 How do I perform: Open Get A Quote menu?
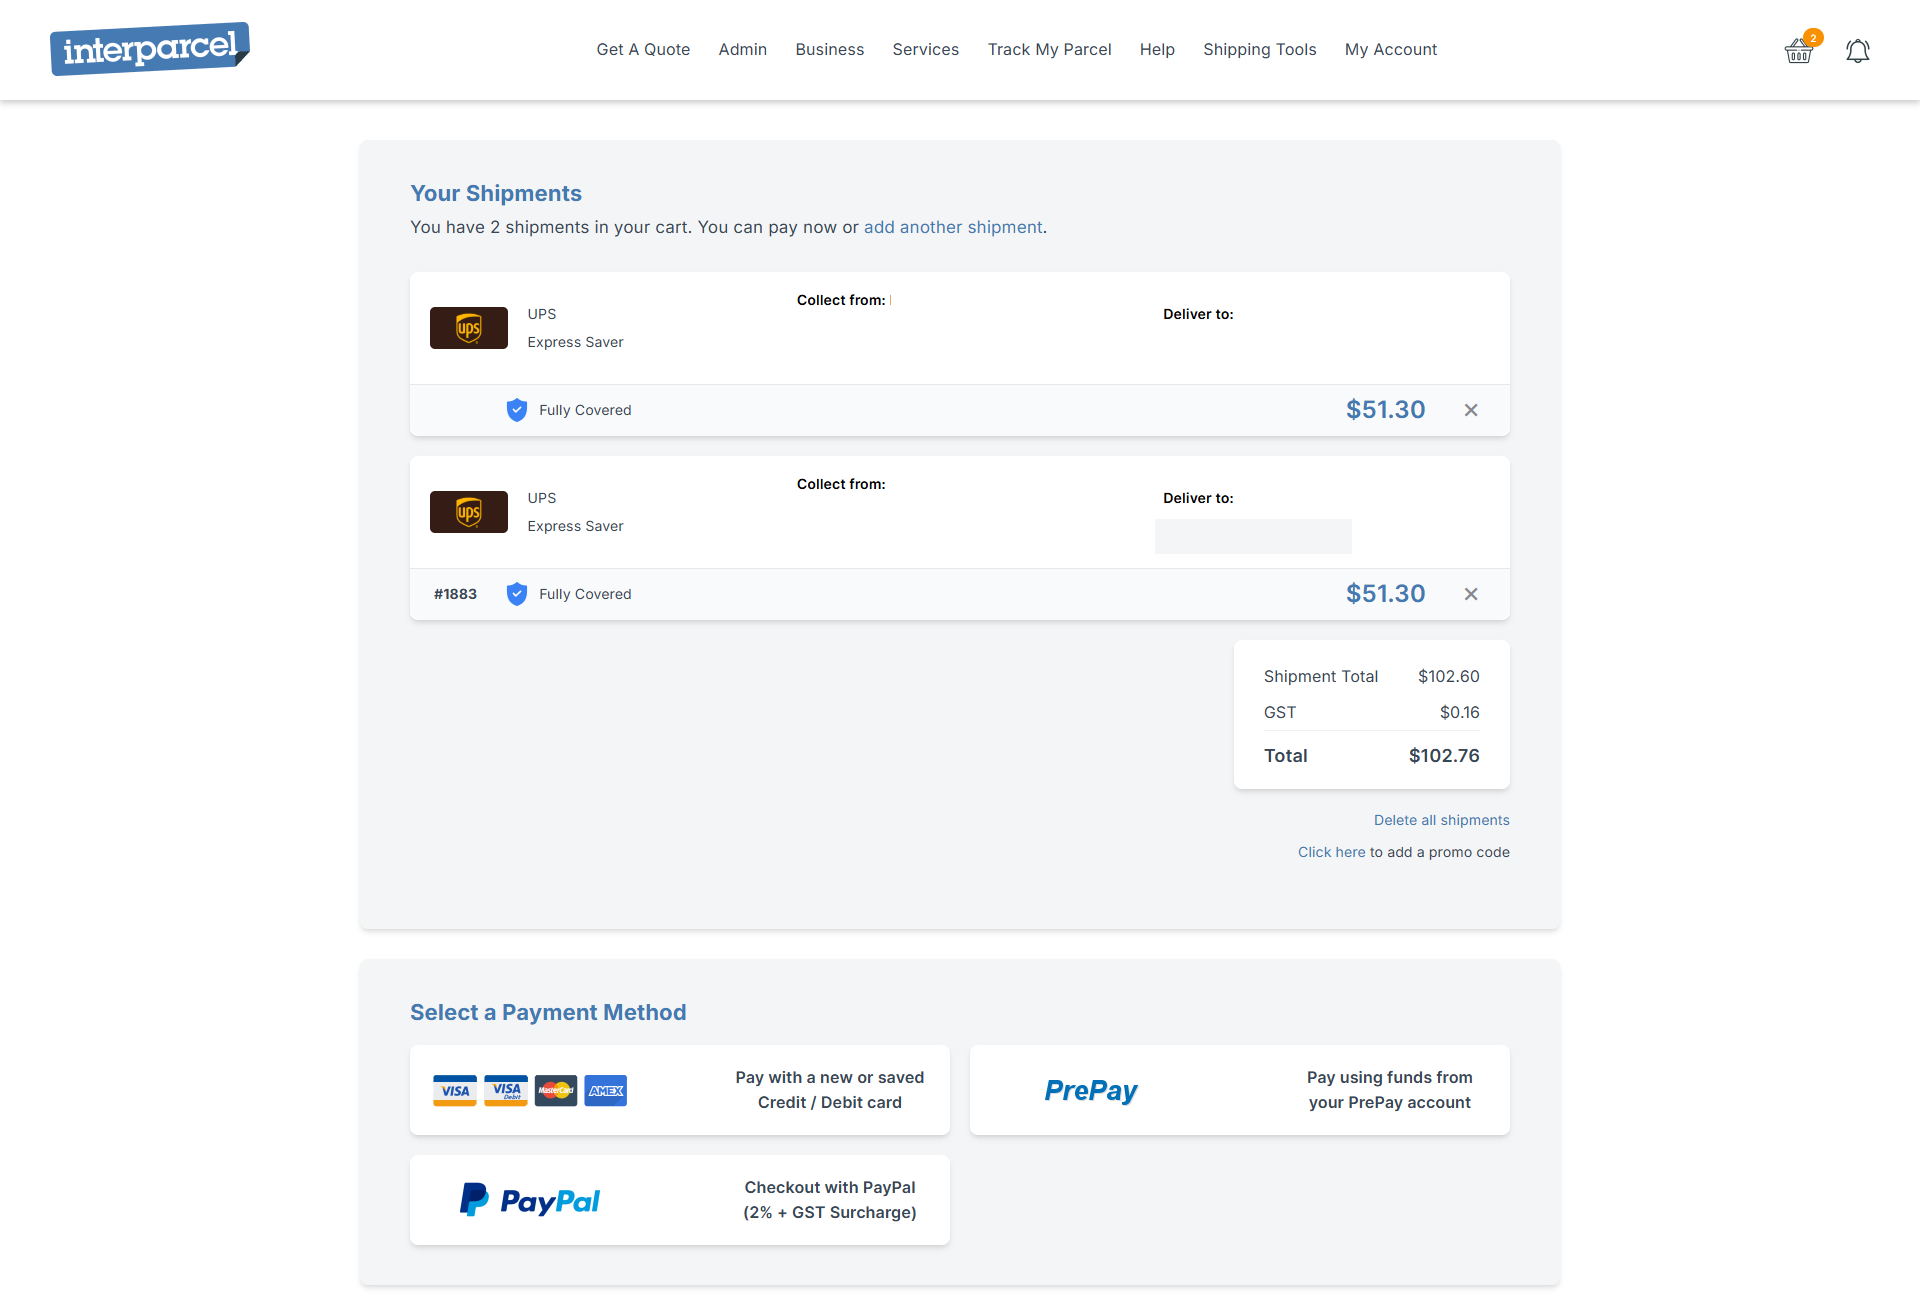(643, 50)
